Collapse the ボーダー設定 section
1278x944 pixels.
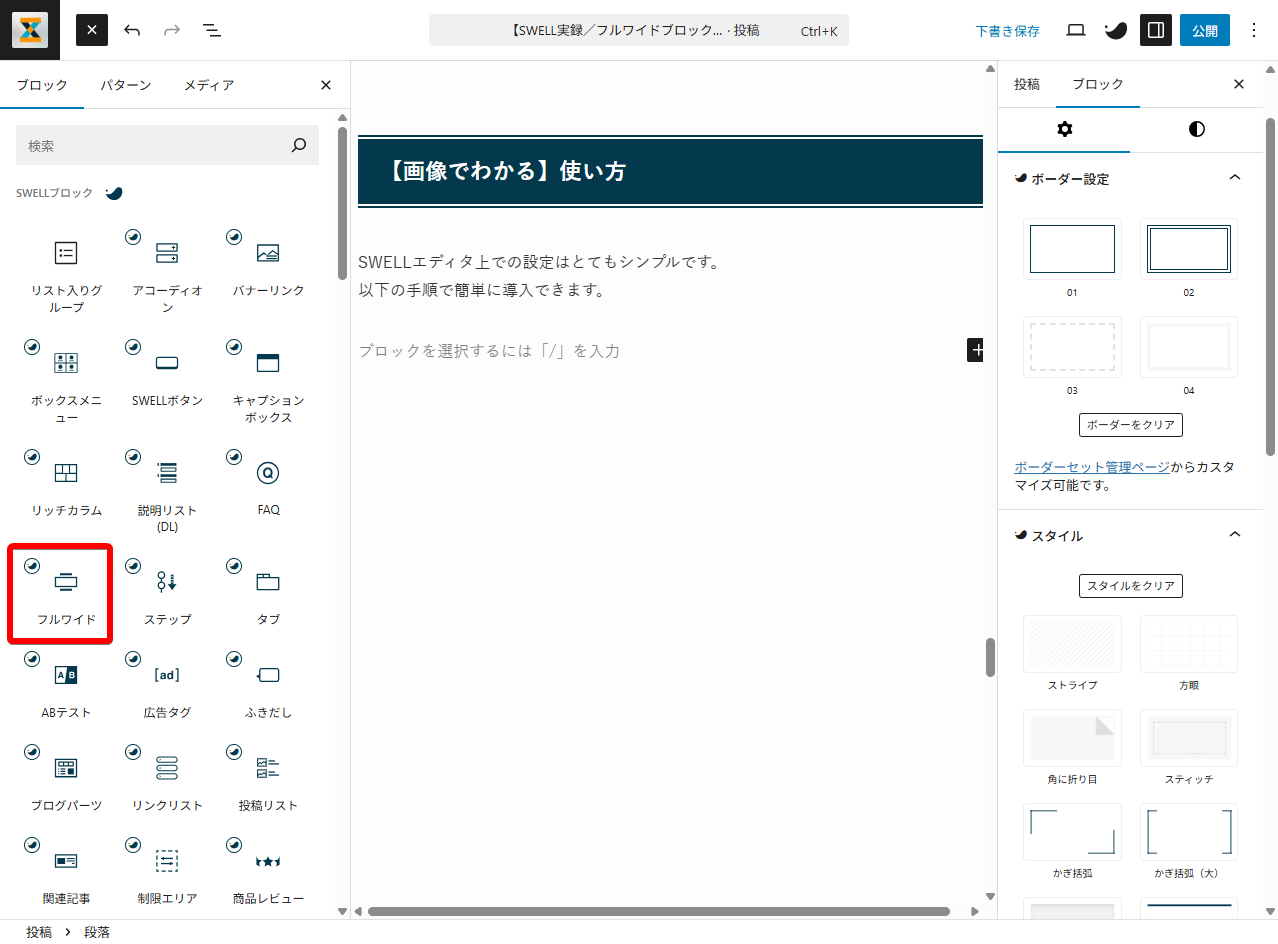click(x=1234, y=178)
